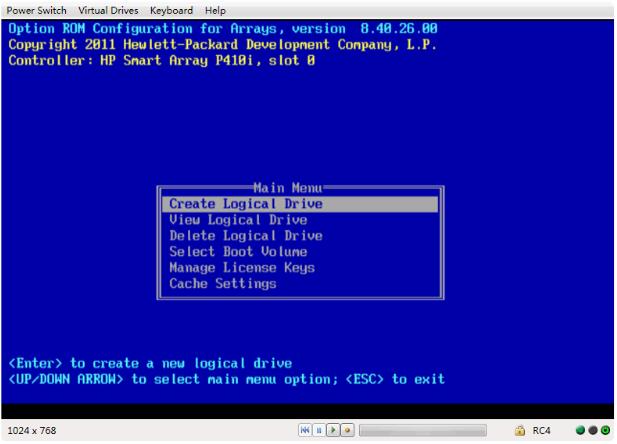Click the record button in status bar
The width and height of the screenshot is (617, 444).
[x=347, y=430]
